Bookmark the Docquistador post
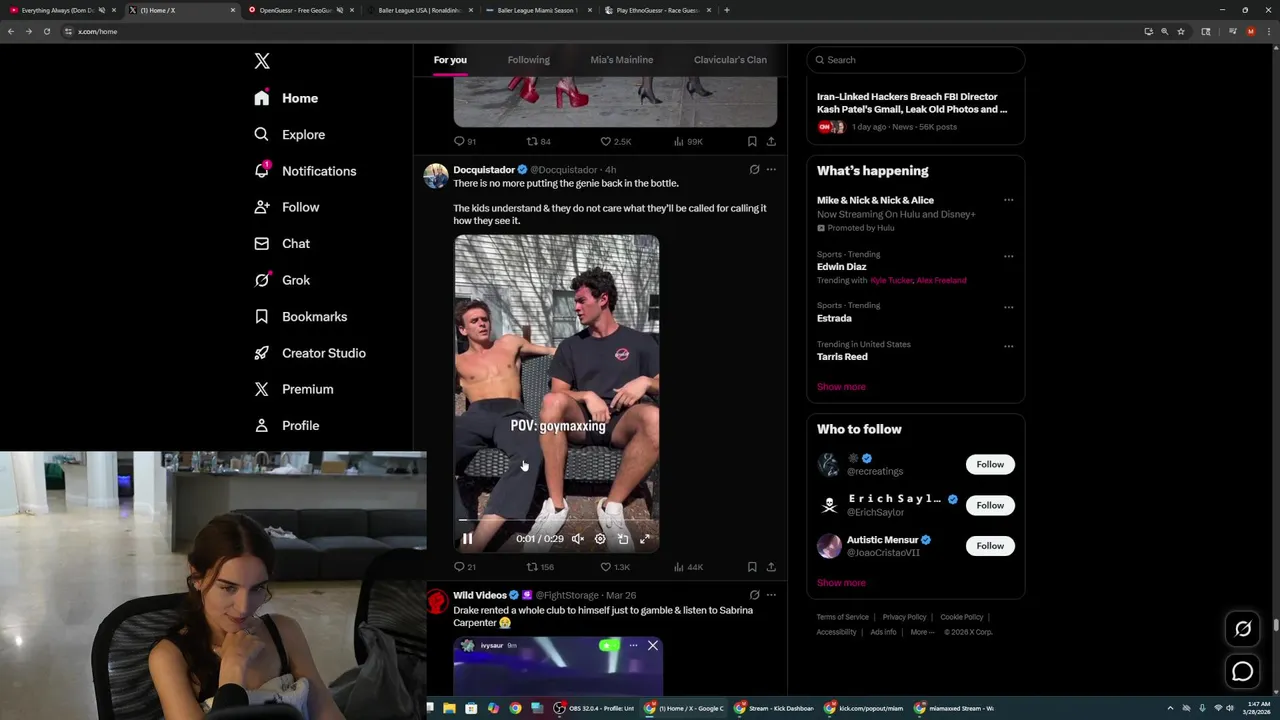The height and width of the screenshot is (720, 1280). (x=752, y=567)
